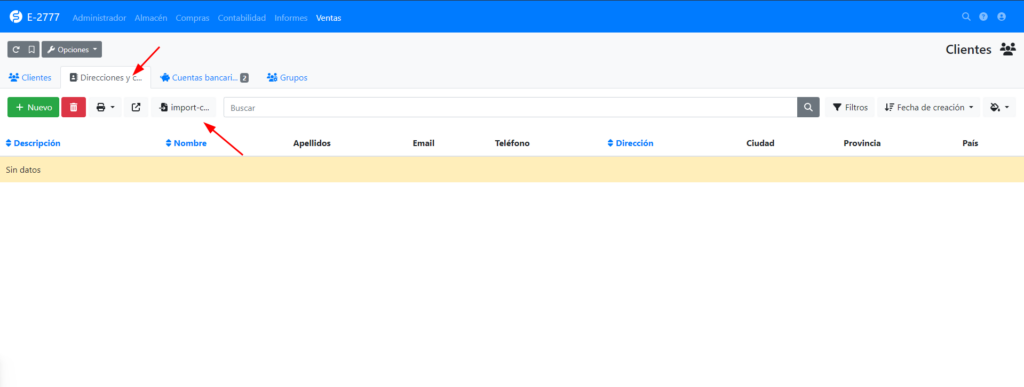Switch to the Grupos tab
Image resolution: width=1024 pixels, height=387 pixels.
pos(287,78)
